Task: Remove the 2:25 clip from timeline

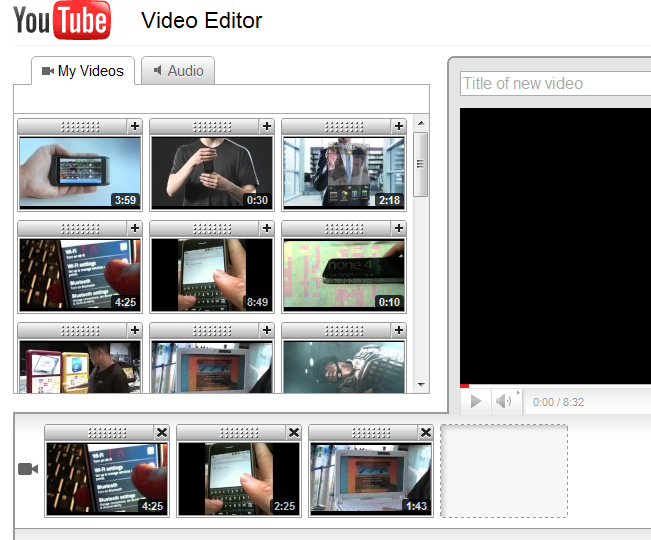Action: [294, 432]
